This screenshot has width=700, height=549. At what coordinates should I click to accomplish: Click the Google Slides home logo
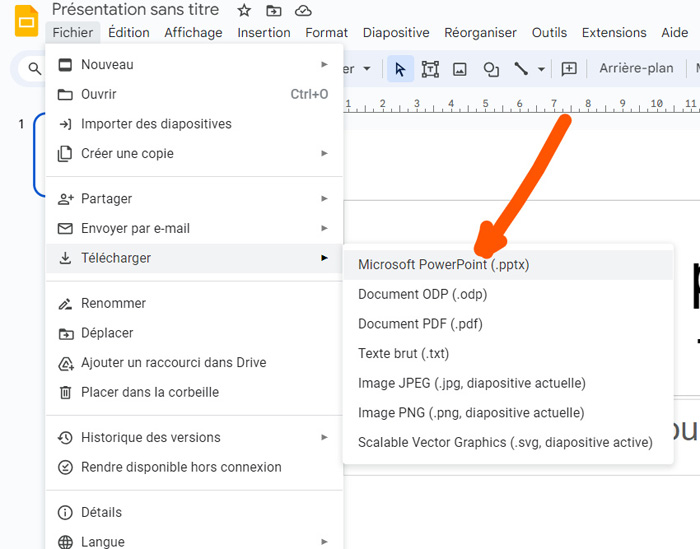tap(26, 21)
